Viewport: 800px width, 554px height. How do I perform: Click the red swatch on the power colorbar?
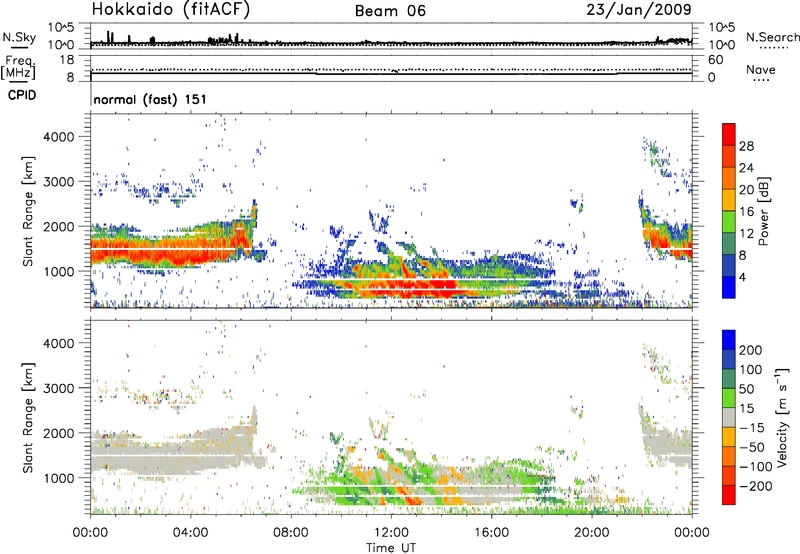(x=729, y=134)
